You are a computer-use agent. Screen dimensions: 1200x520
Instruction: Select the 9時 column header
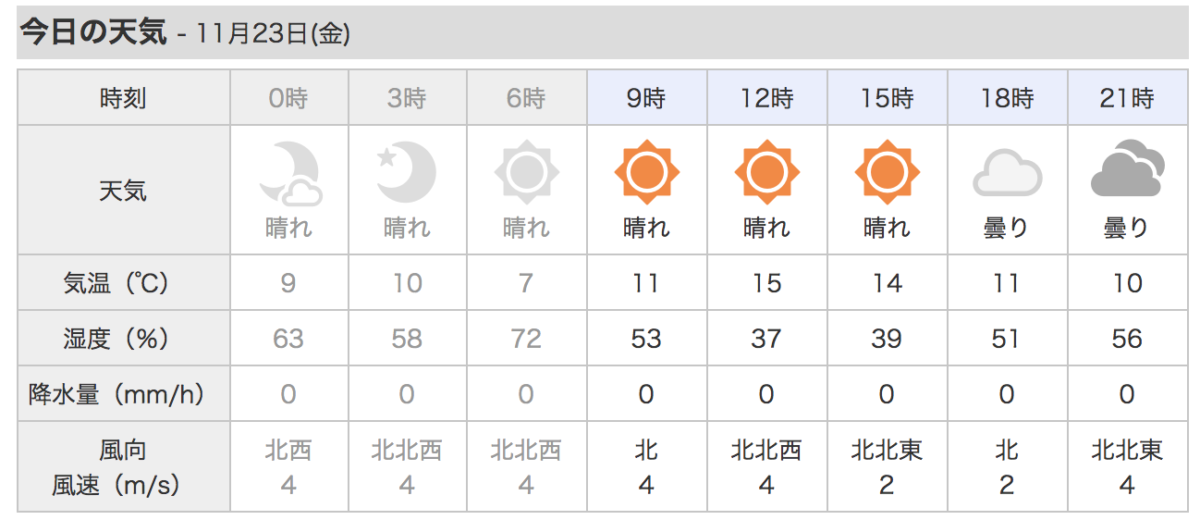(647, 98)
